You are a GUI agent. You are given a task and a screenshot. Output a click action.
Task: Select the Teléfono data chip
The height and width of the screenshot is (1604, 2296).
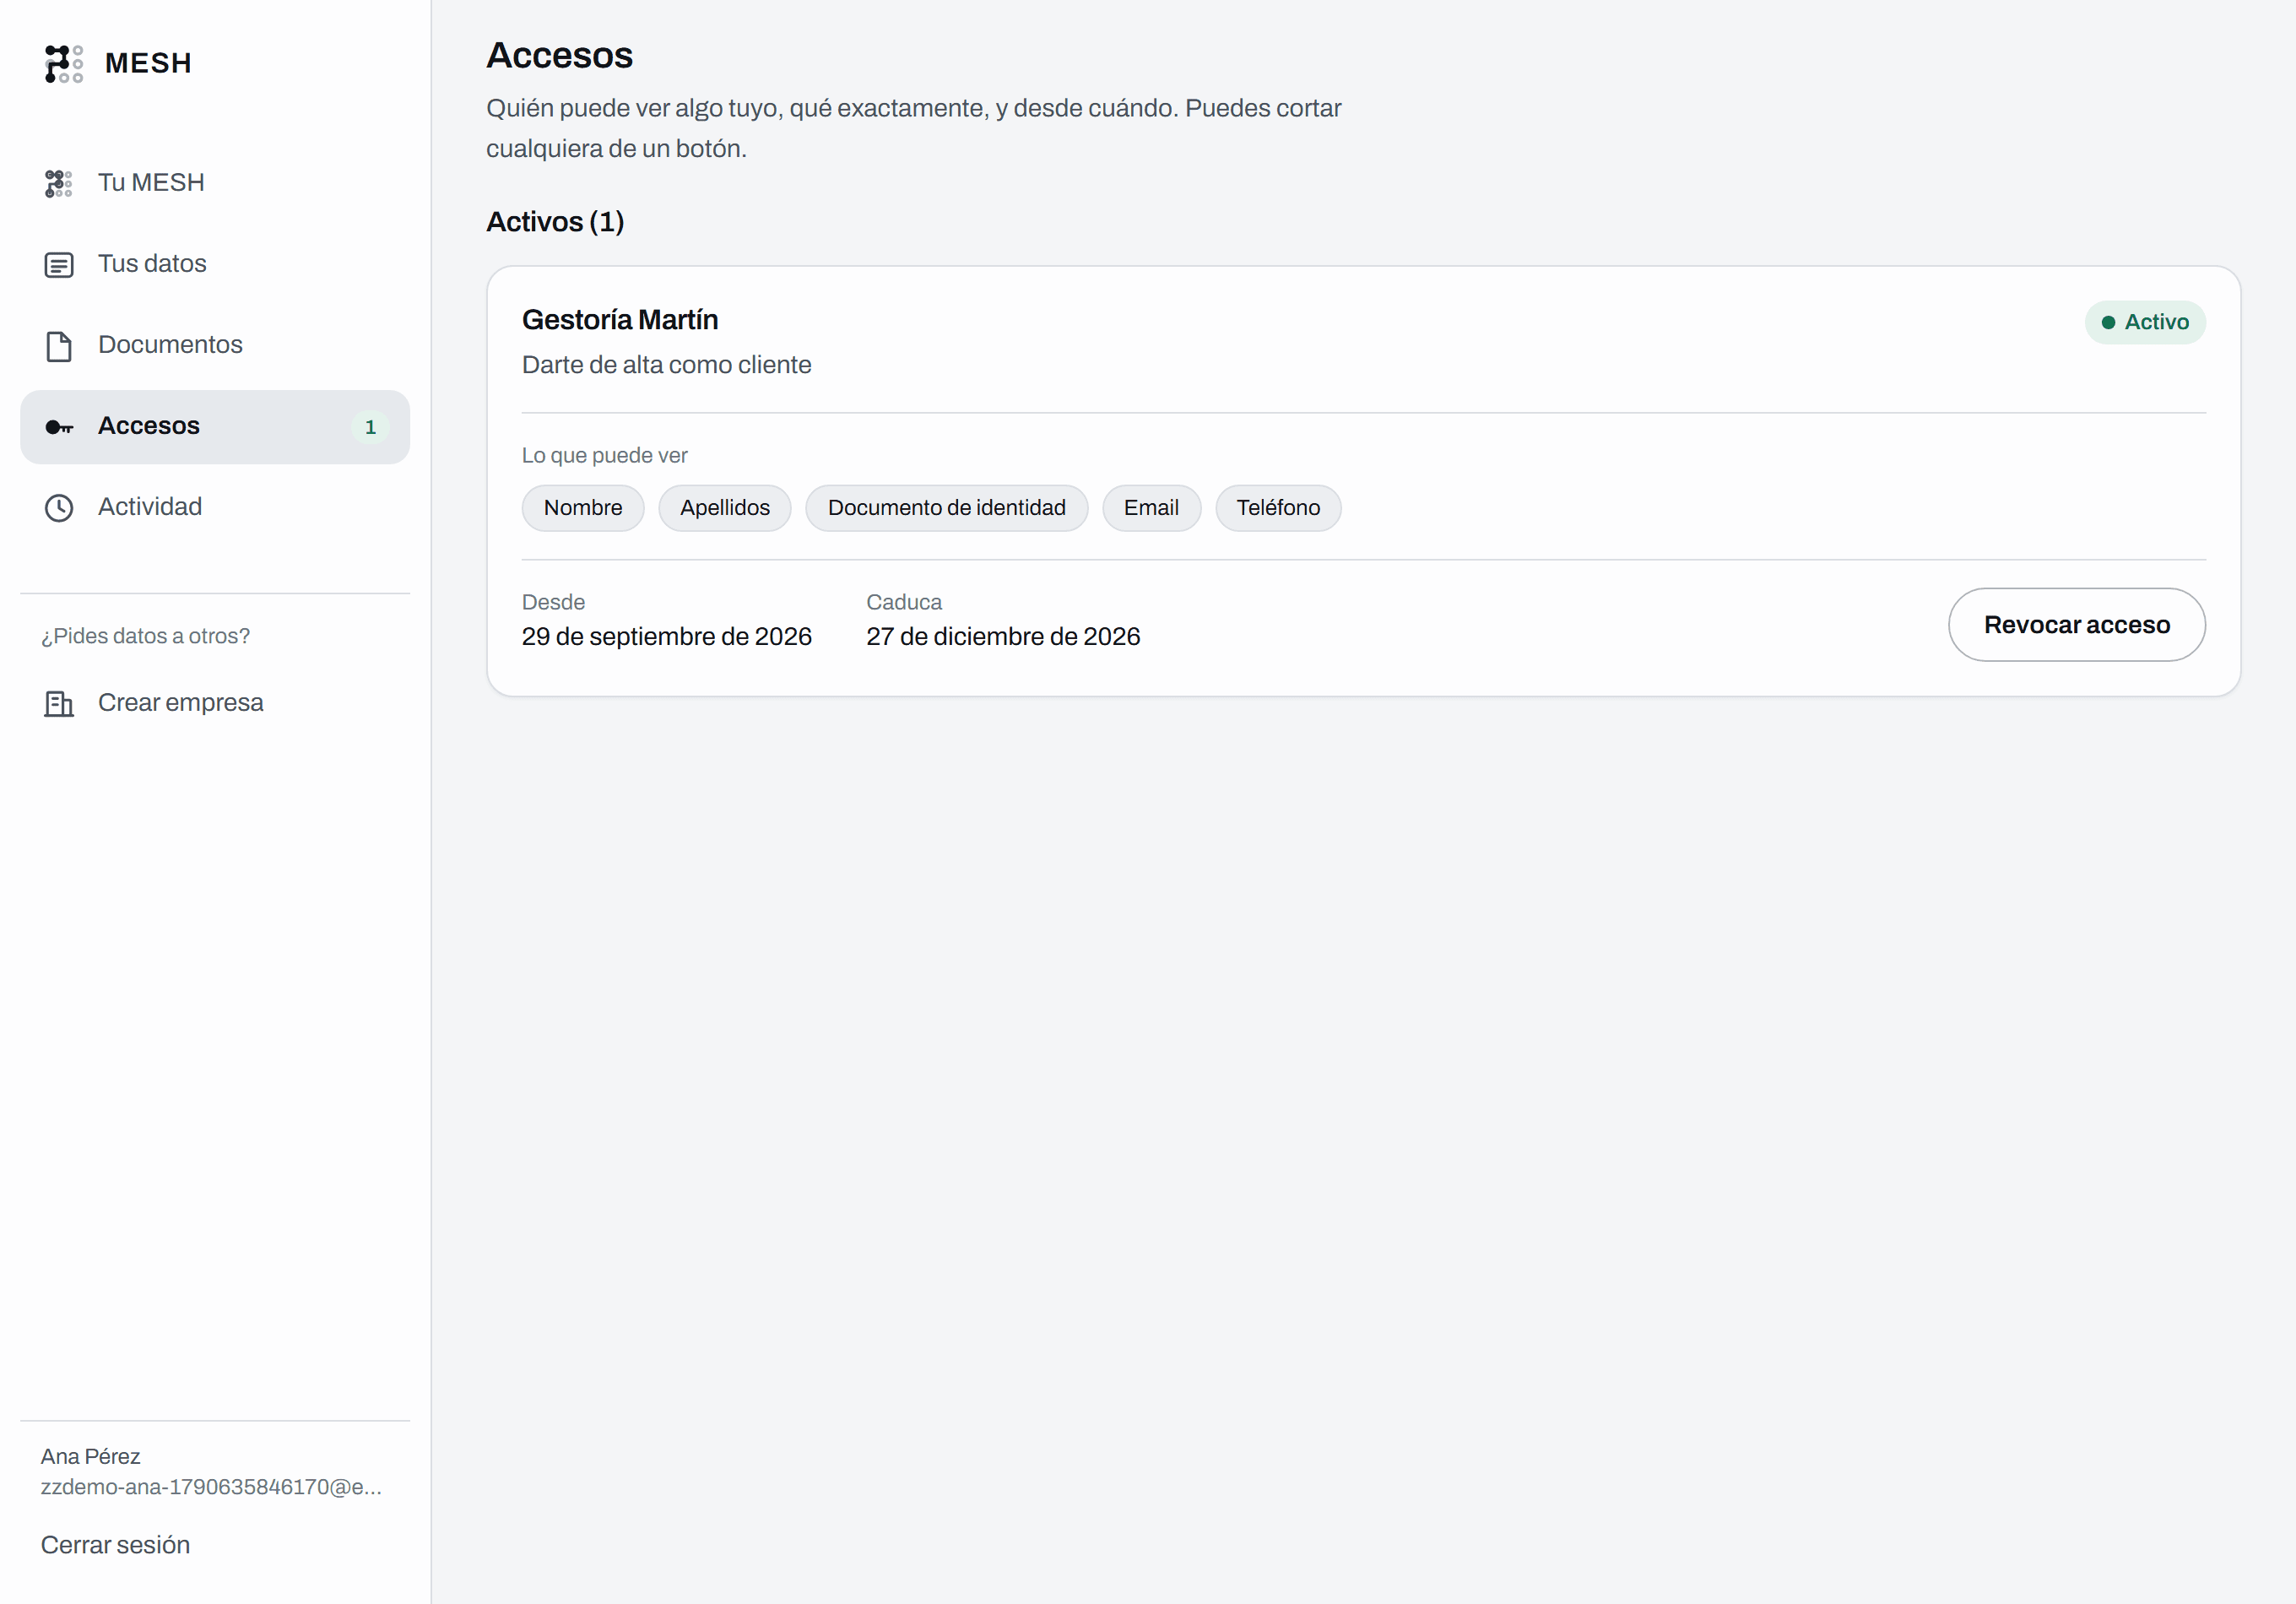pyautogui.click(x=1278, y=508)
